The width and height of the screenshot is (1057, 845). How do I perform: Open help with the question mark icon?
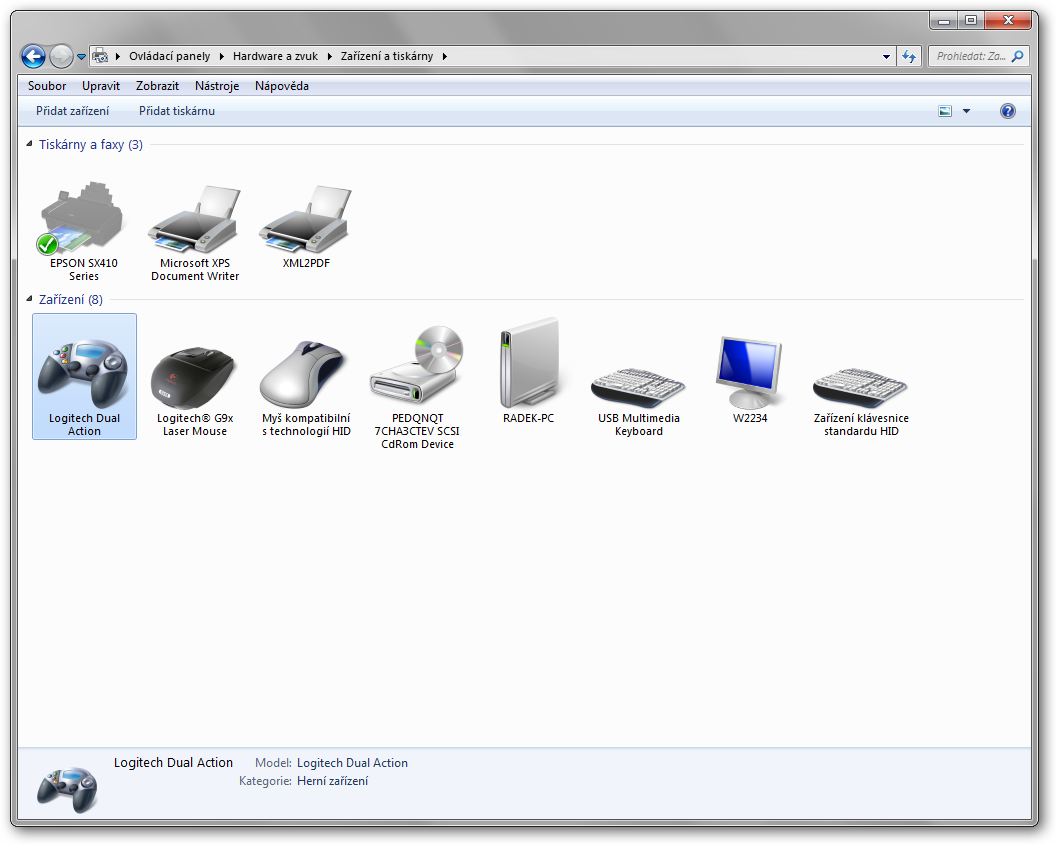tap(1007, 111)
